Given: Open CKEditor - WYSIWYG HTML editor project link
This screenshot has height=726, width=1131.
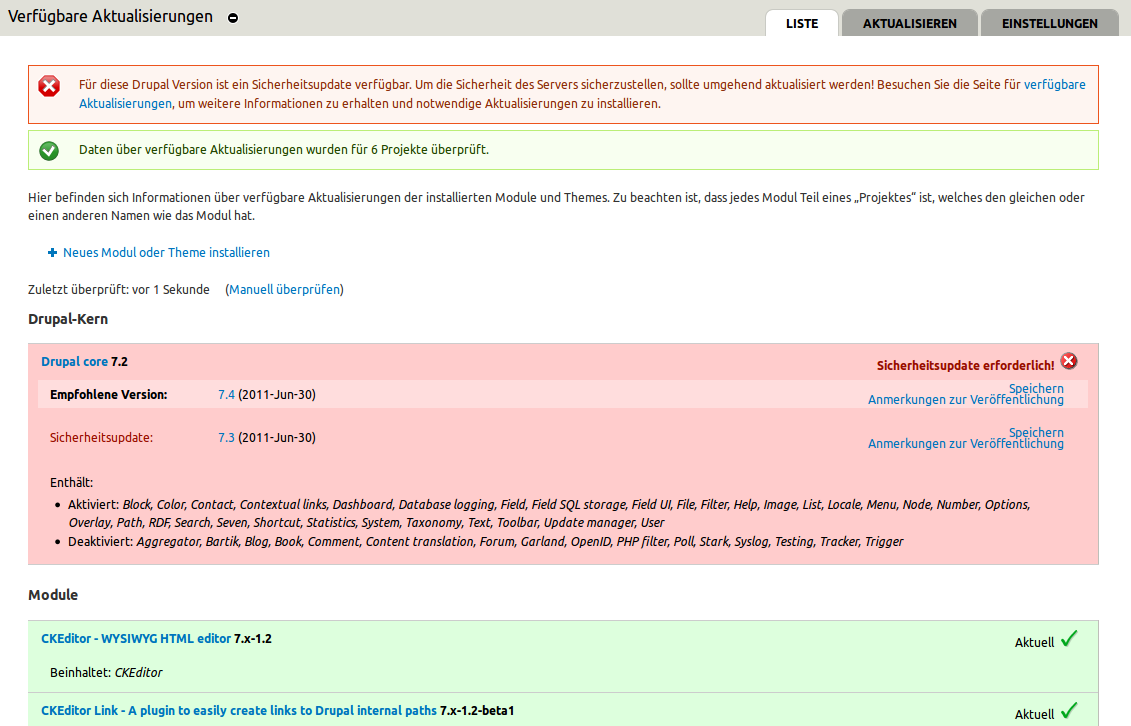Looking at the screenshot, I should (135, 639).
